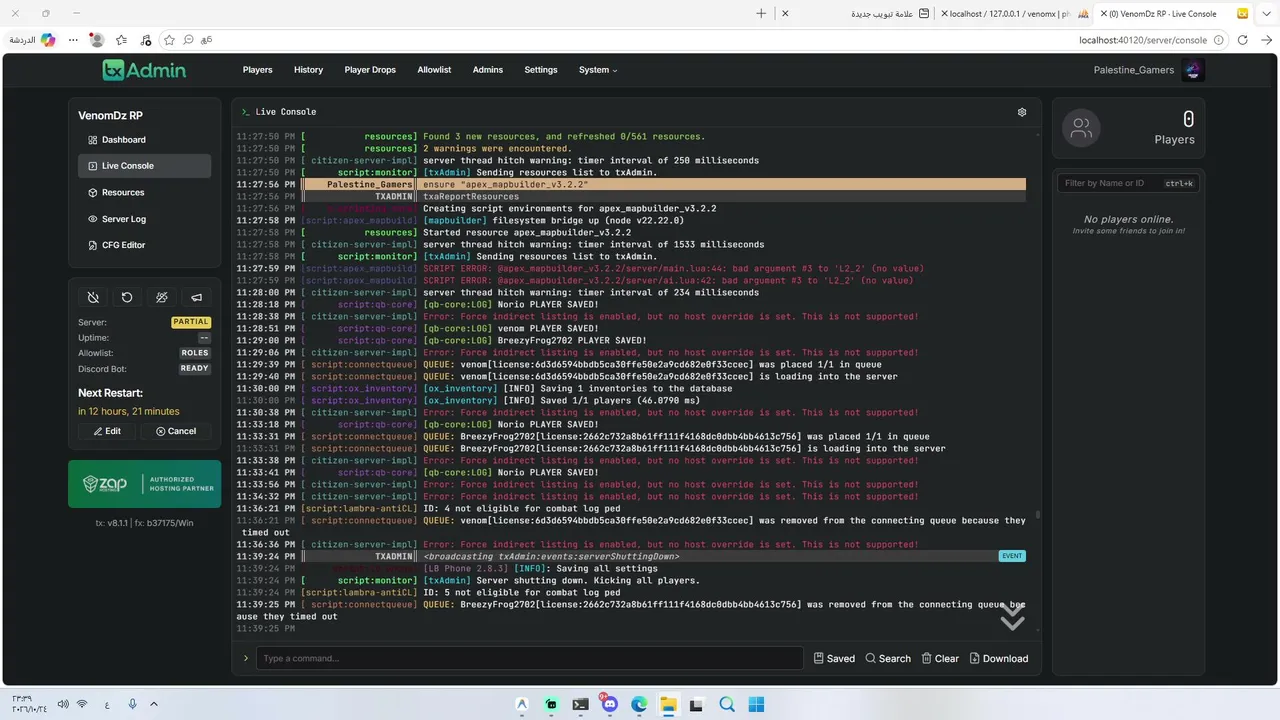
Task: Click the console Search button
Action: [888, 658]
